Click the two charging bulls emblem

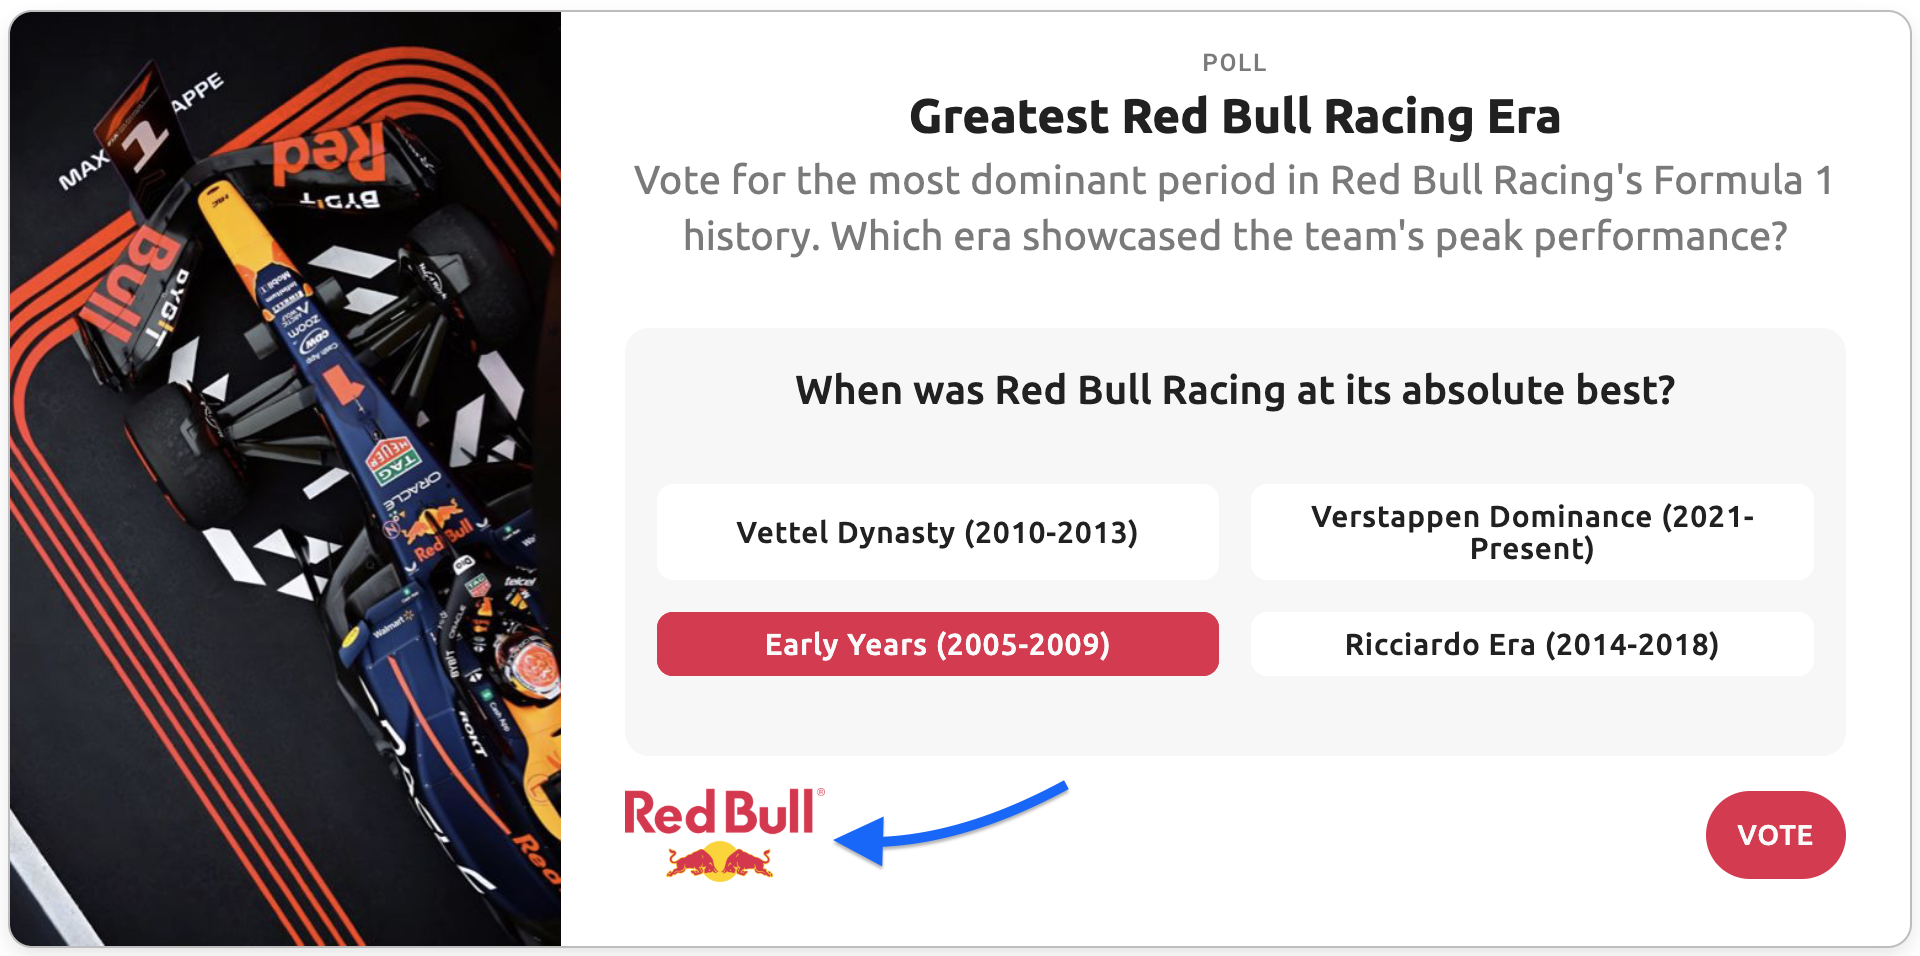coord(720,861)
